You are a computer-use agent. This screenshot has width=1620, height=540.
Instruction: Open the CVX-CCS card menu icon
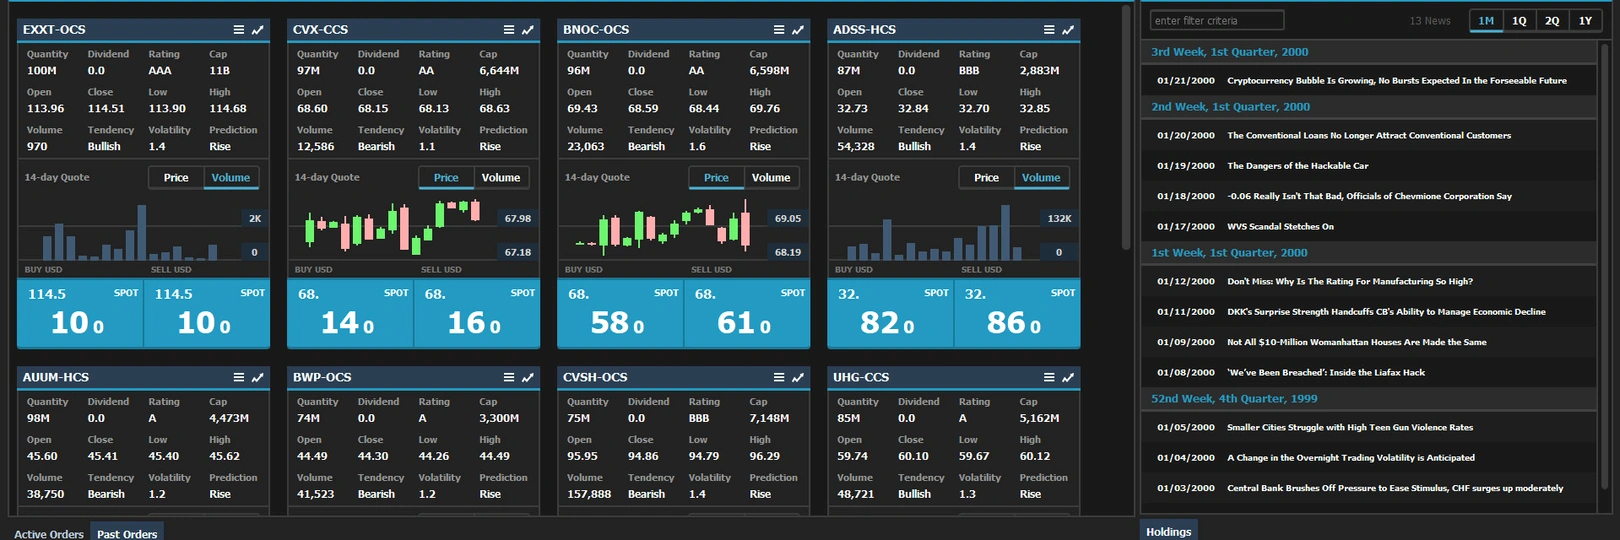[x=509, y=30]
